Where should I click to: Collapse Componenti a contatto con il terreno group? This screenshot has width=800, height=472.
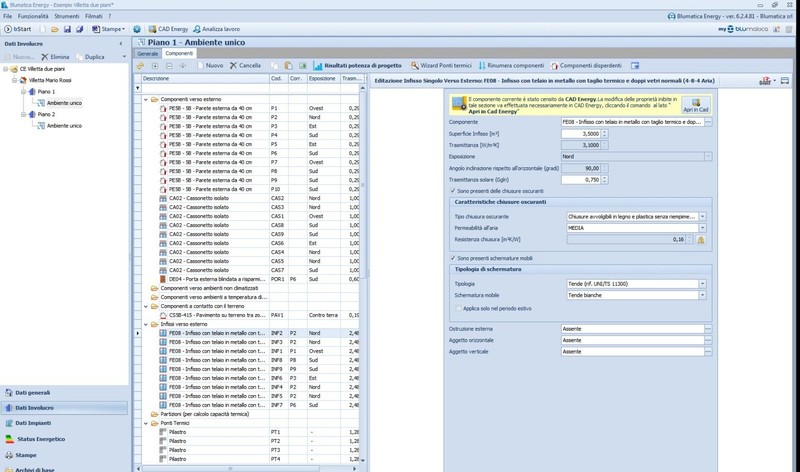tap(146, 307)
